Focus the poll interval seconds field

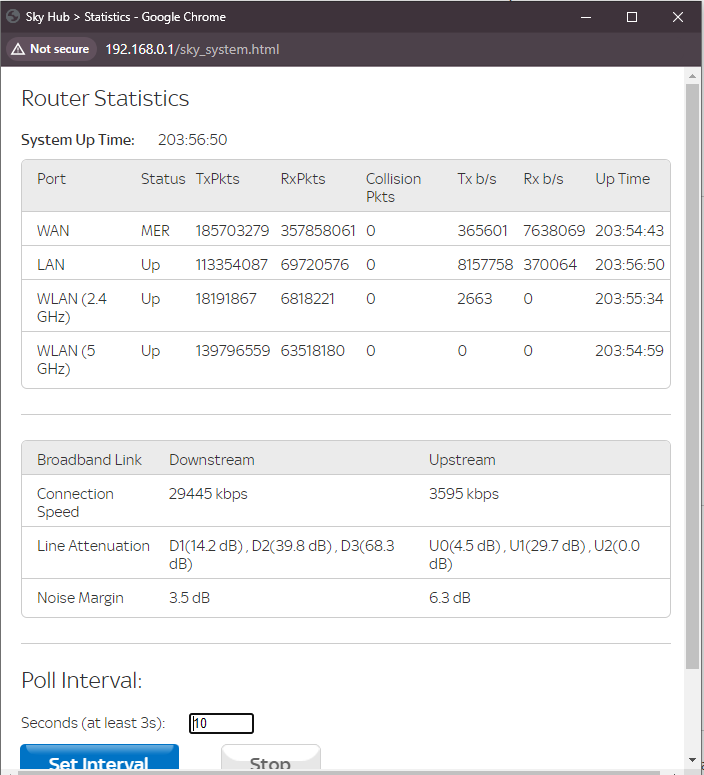click(x=221, y=723)
